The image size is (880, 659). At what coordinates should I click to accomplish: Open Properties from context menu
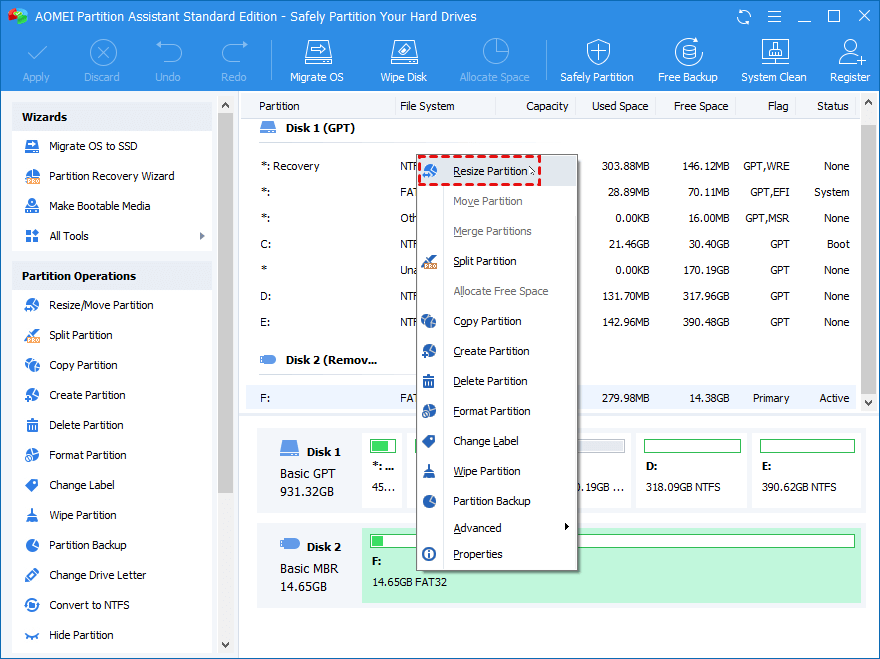(x=477, y=554)
